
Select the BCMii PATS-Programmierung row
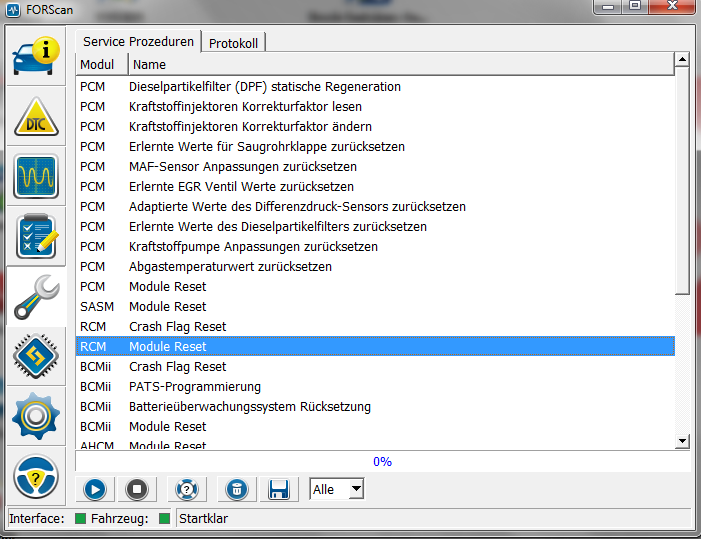pyautogui.click(x=195, y=387)
